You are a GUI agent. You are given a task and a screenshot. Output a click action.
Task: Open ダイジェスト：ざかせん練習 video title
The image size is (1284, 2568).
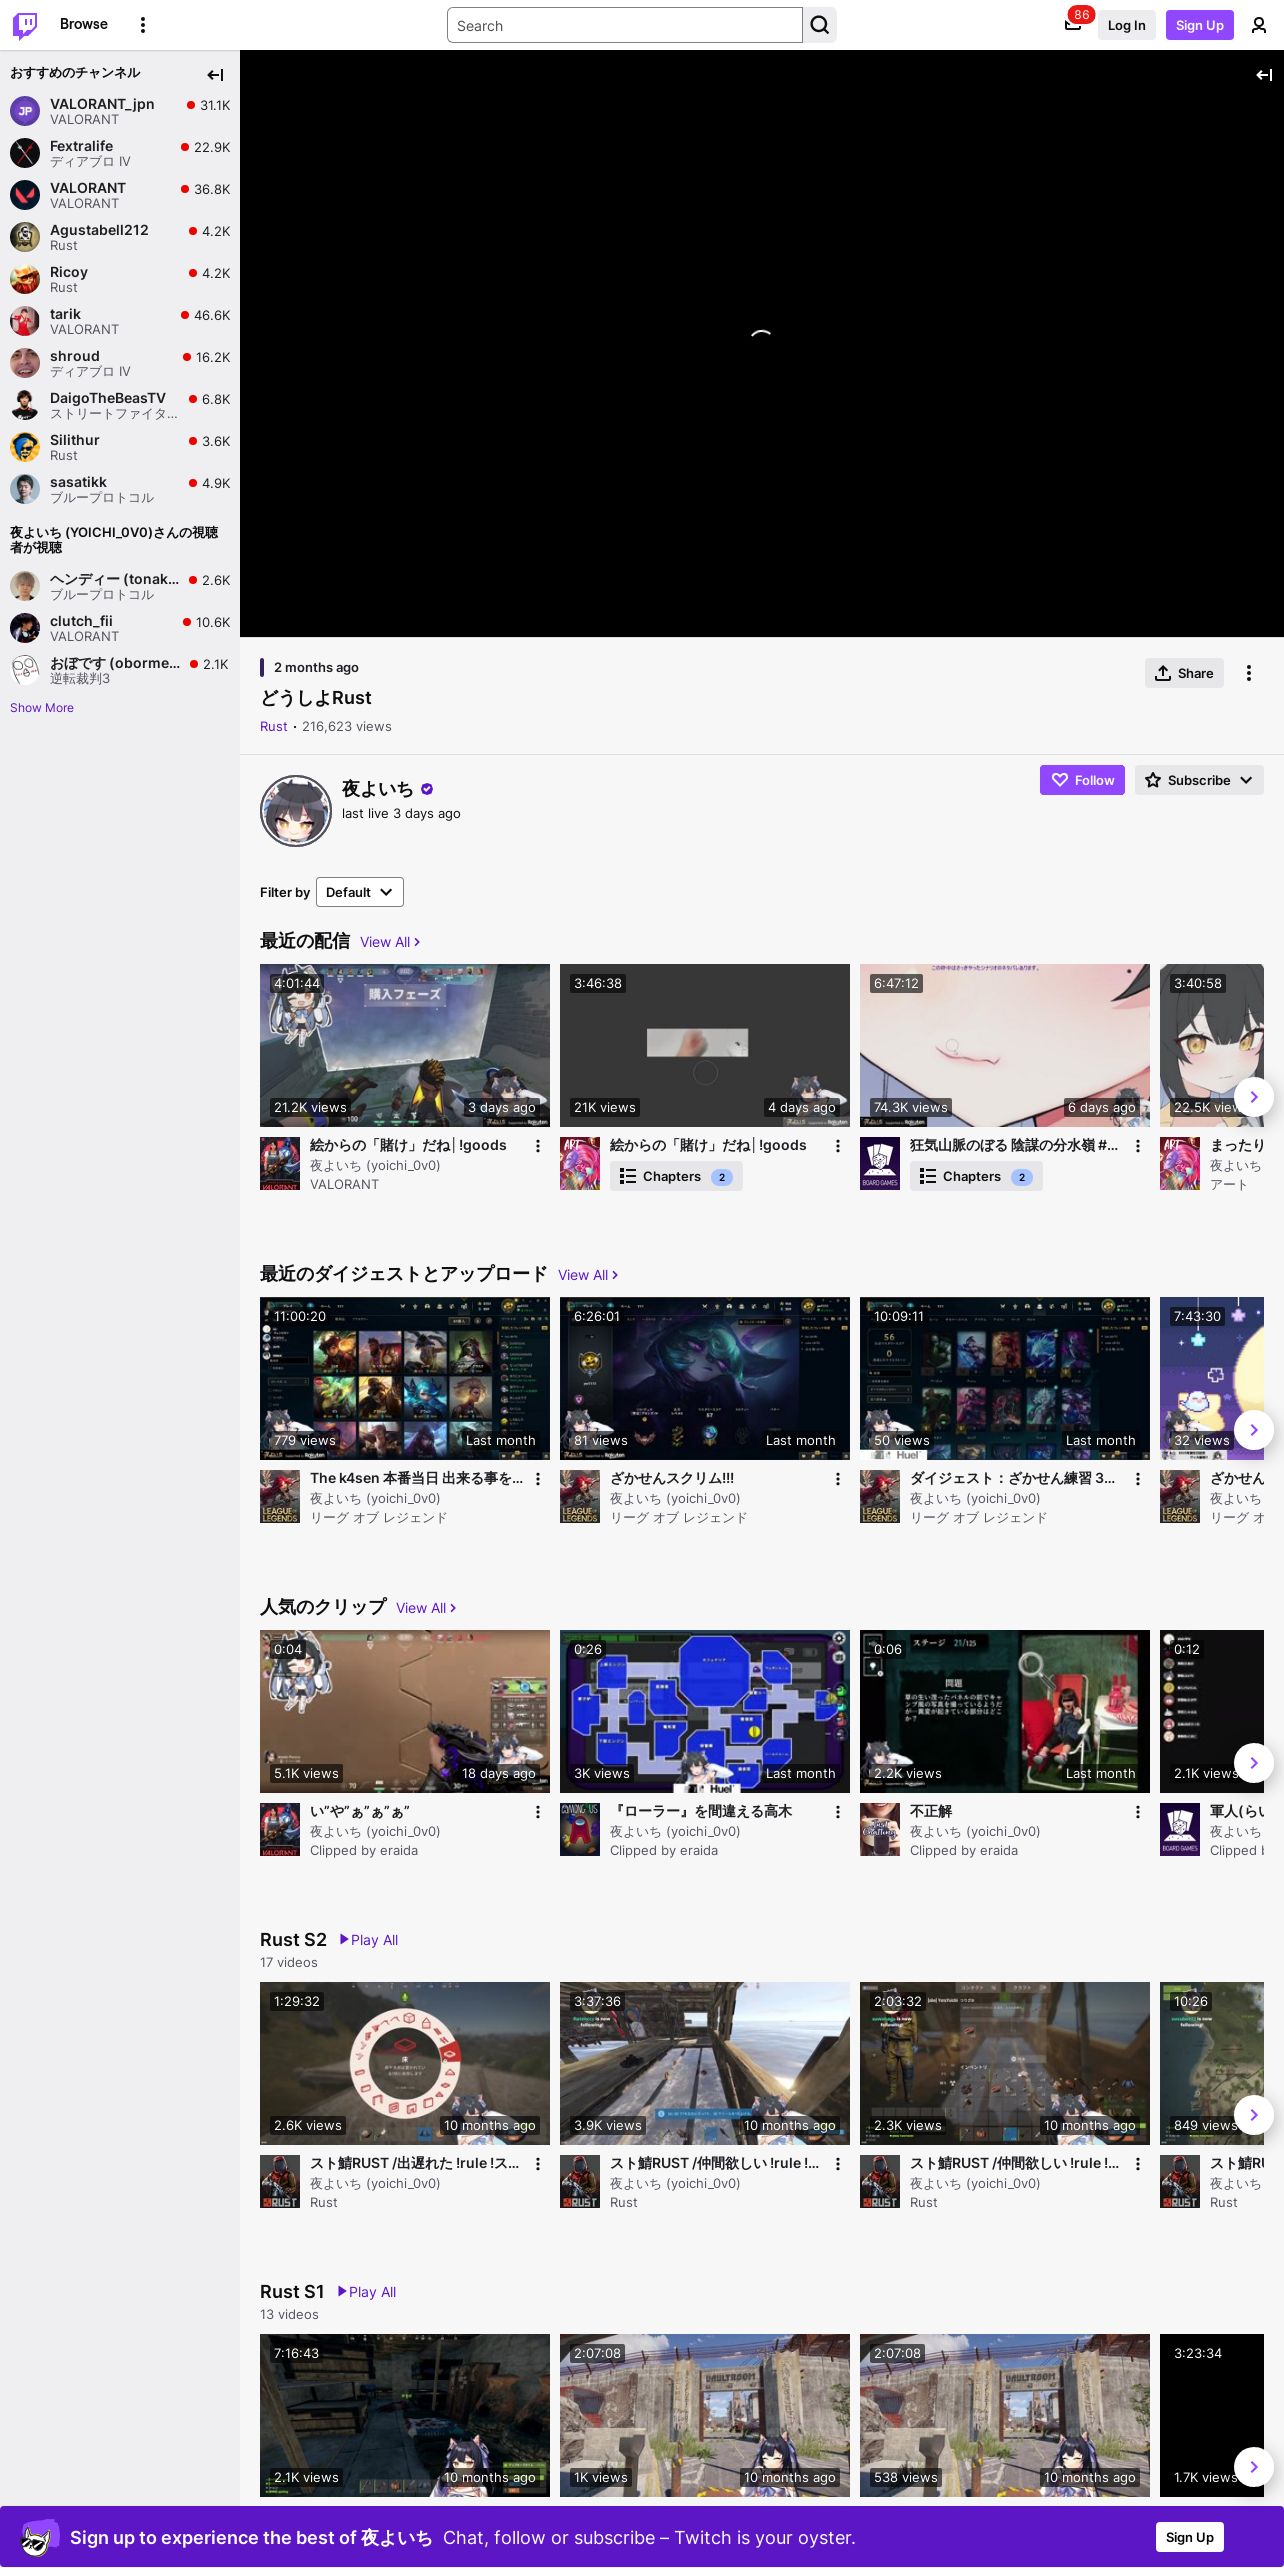1012,1478
